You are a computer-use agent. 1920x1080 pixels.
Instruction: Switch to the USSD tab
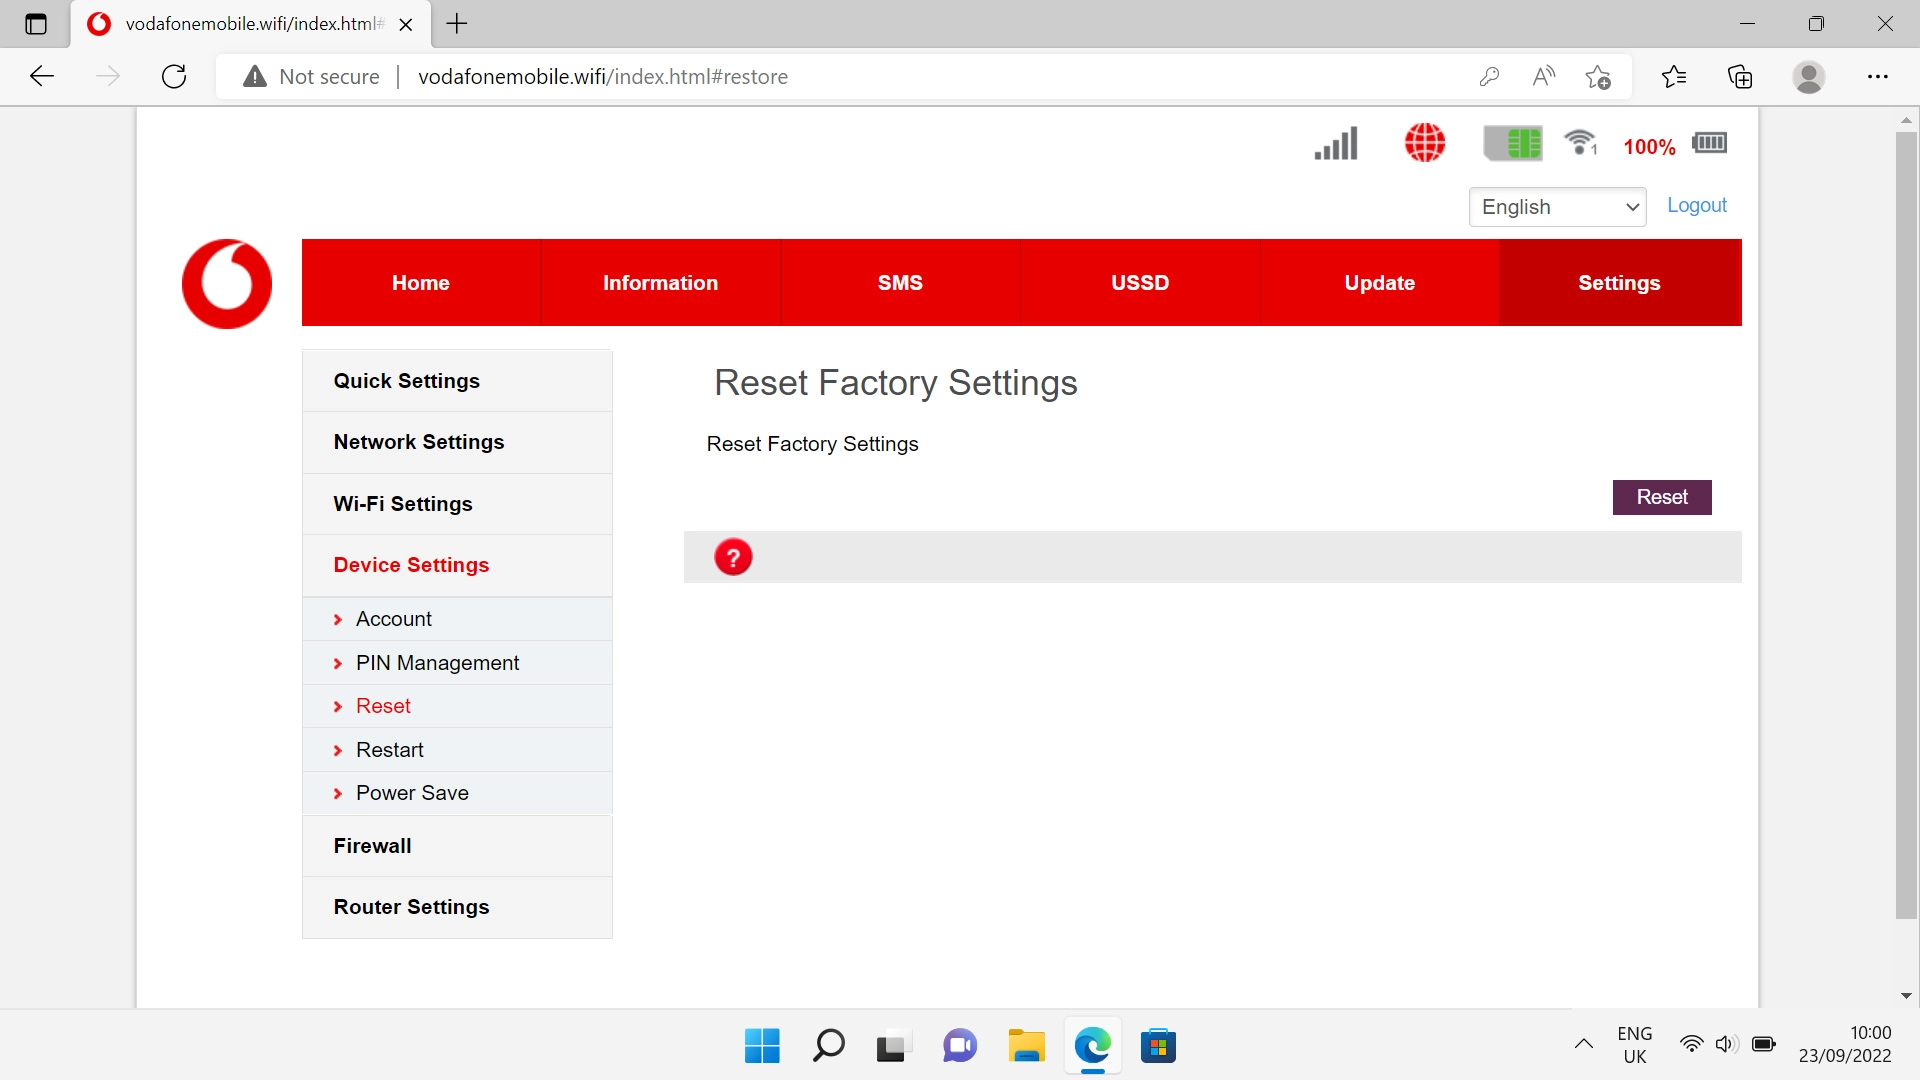click(x=1139, y=283)
